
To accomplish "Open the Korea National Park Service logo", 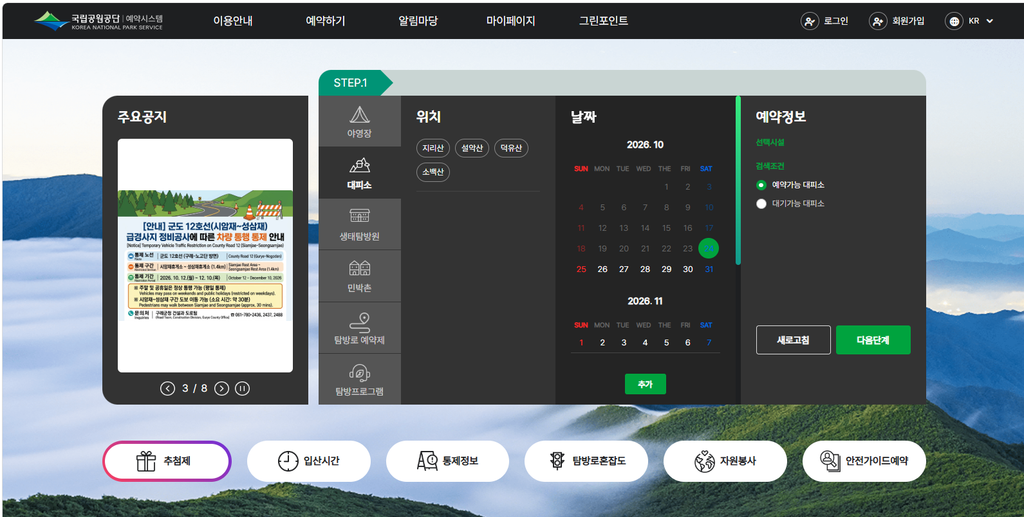I will (x=99, y=20).
